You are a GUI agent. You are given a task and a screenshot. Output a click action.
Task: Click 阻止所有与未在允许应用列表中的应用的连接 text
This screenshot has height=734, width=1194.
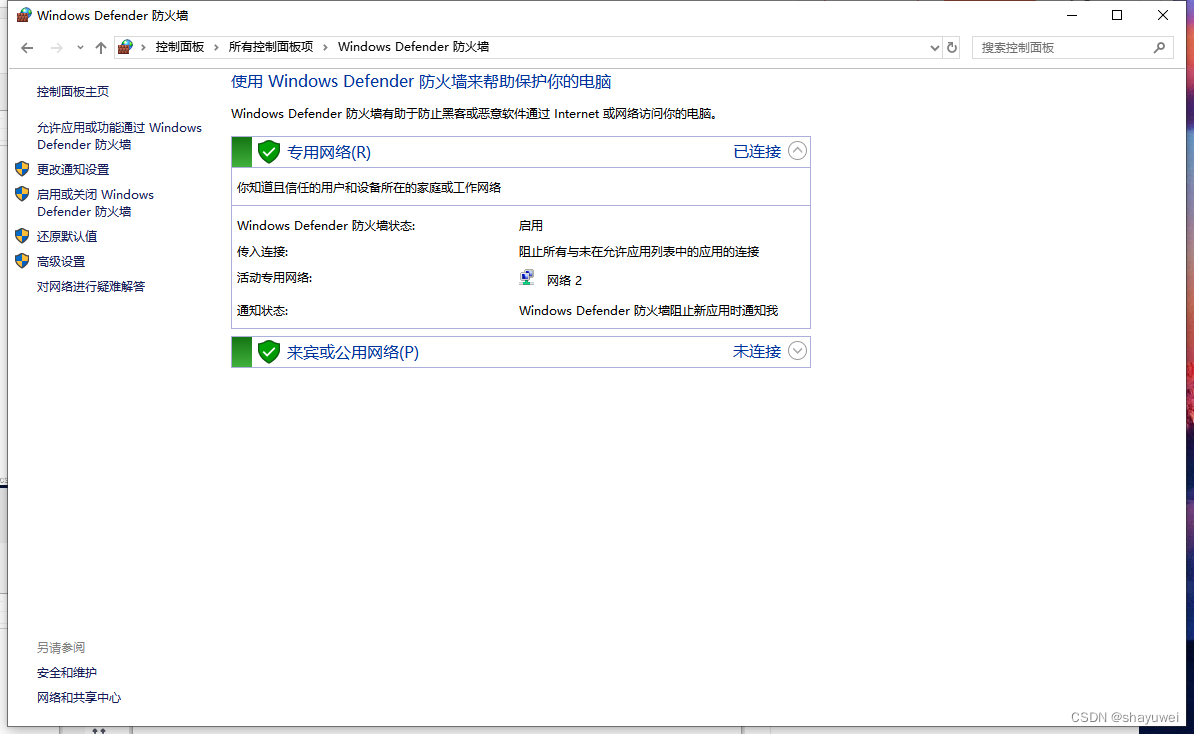tap(639, 251)
